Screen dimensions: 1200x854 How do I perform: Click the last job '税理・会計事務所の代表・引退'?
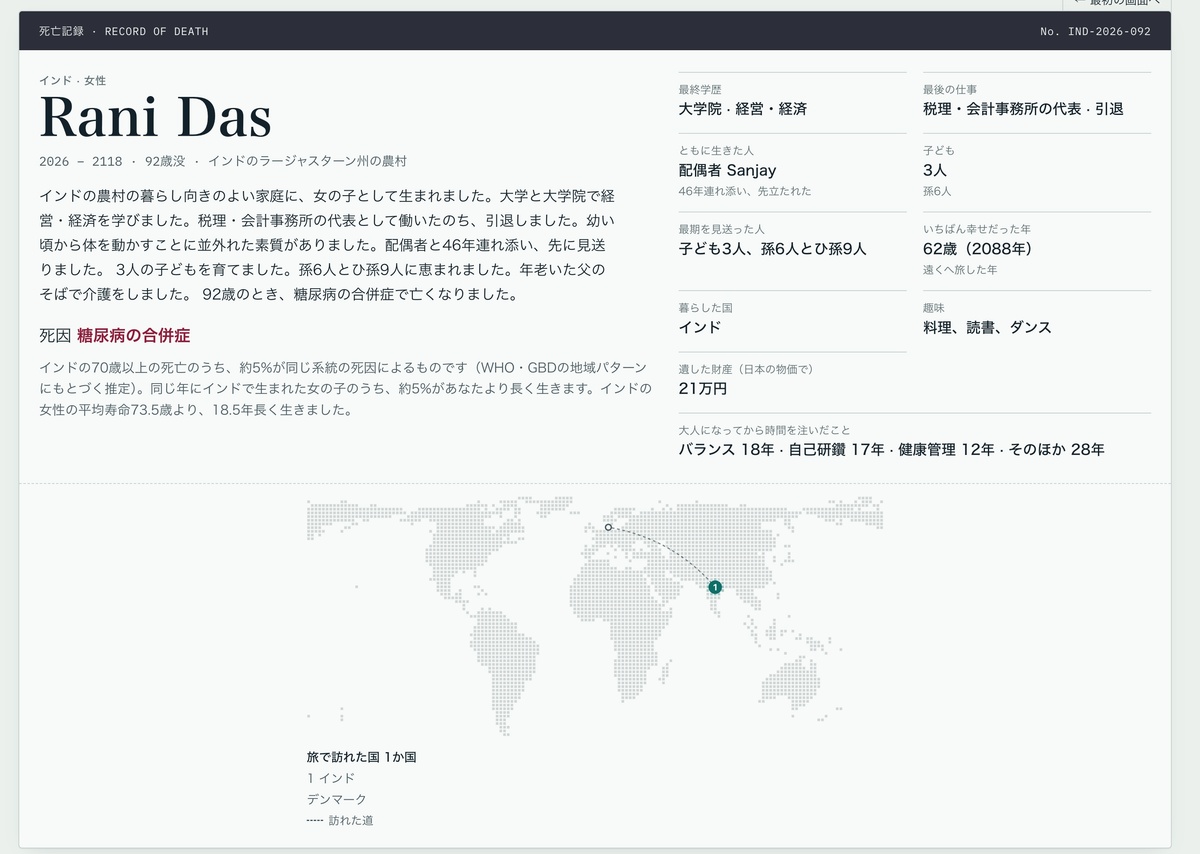1023,109
